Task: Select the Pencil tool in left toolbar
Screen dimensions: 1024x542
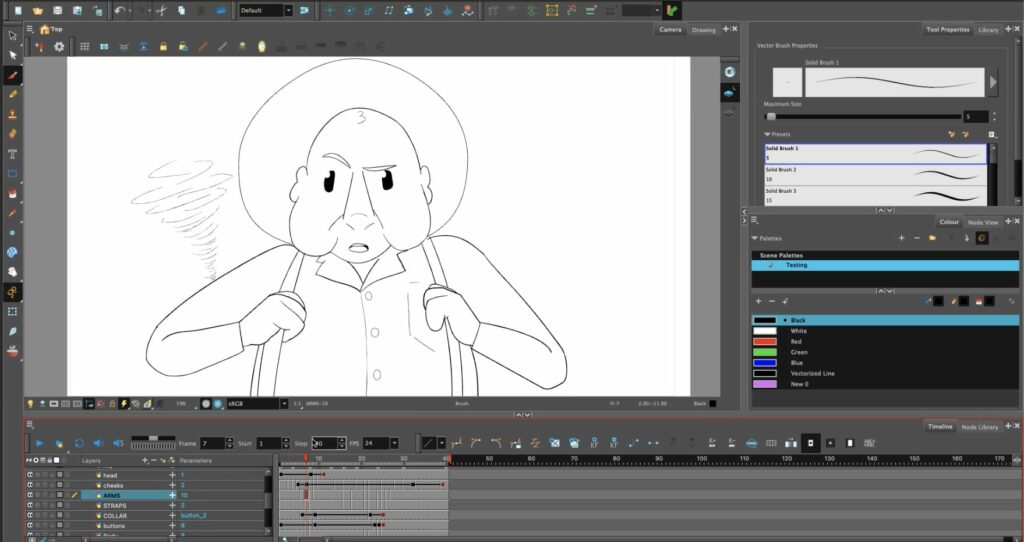Action: tap(12, 95)
